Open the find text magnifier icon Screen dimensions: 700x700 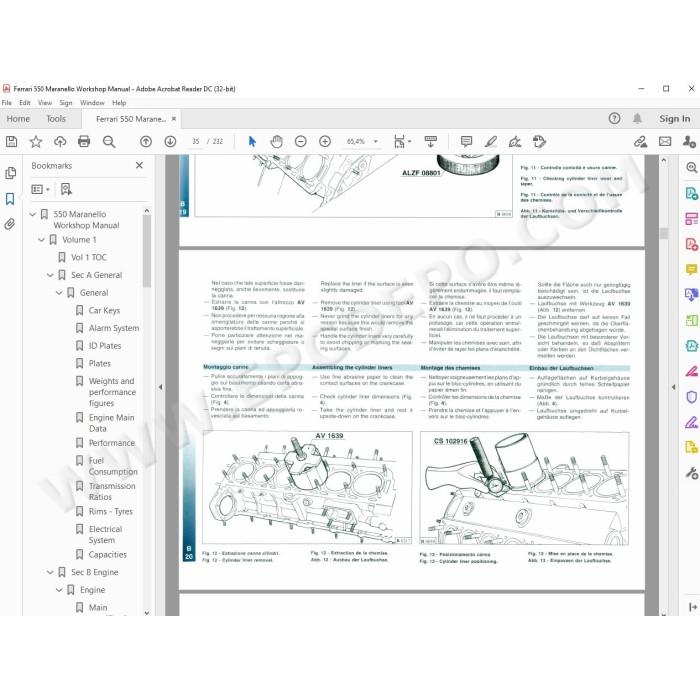coord(109,142)
